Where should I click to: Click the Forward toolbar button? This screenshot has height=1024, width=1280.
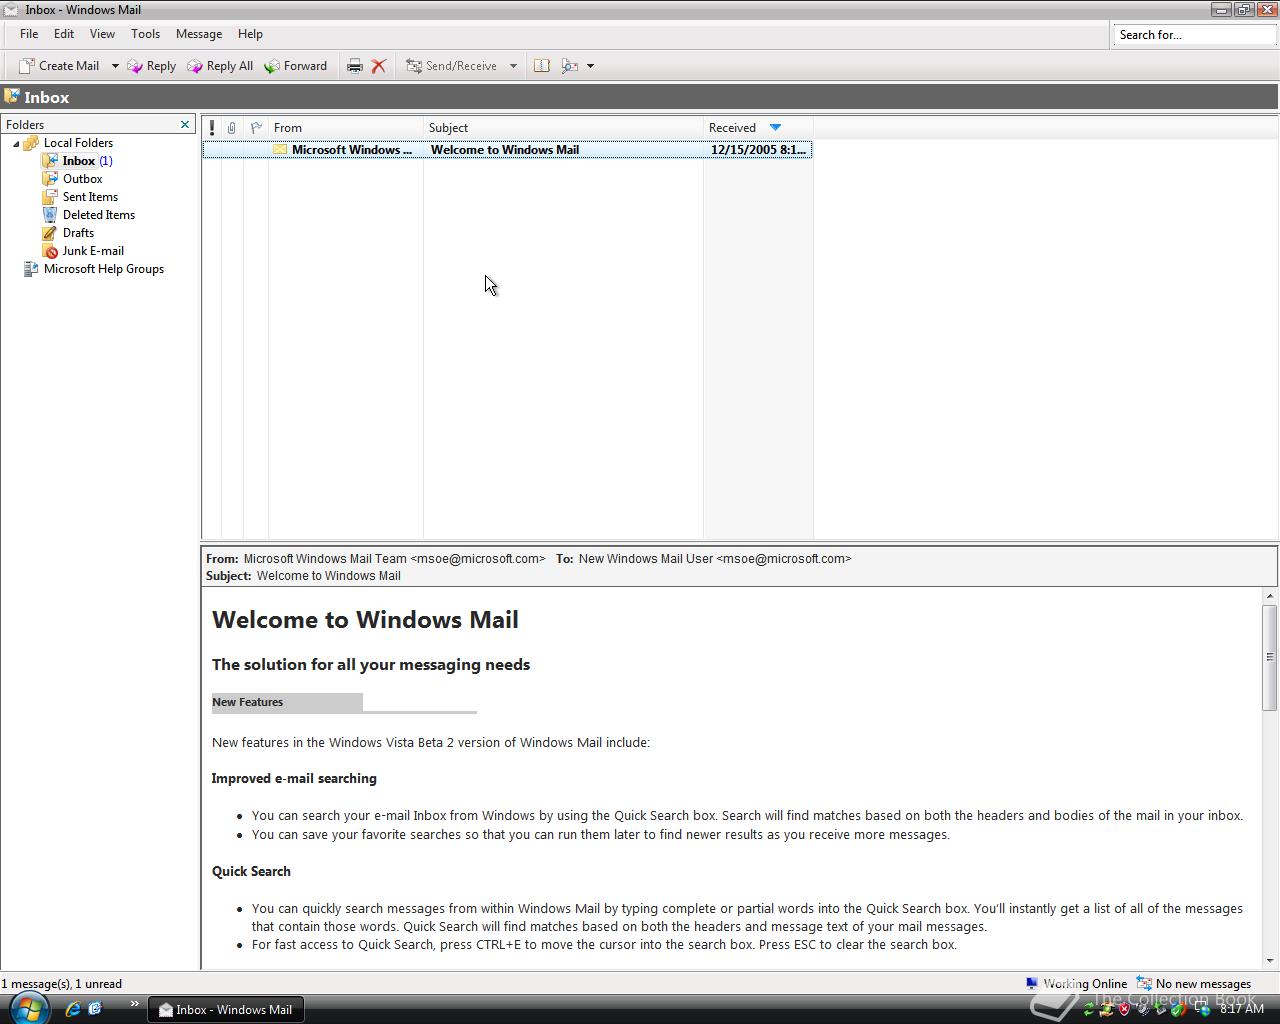coord(296,66)
